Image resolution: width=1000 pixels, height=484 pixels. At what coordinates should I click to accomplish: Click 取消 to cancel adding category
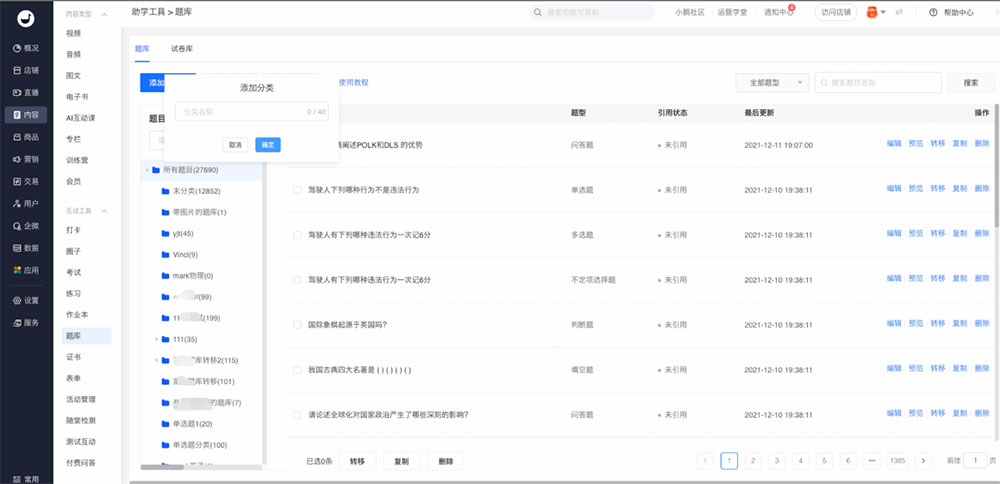pos(235,145)
